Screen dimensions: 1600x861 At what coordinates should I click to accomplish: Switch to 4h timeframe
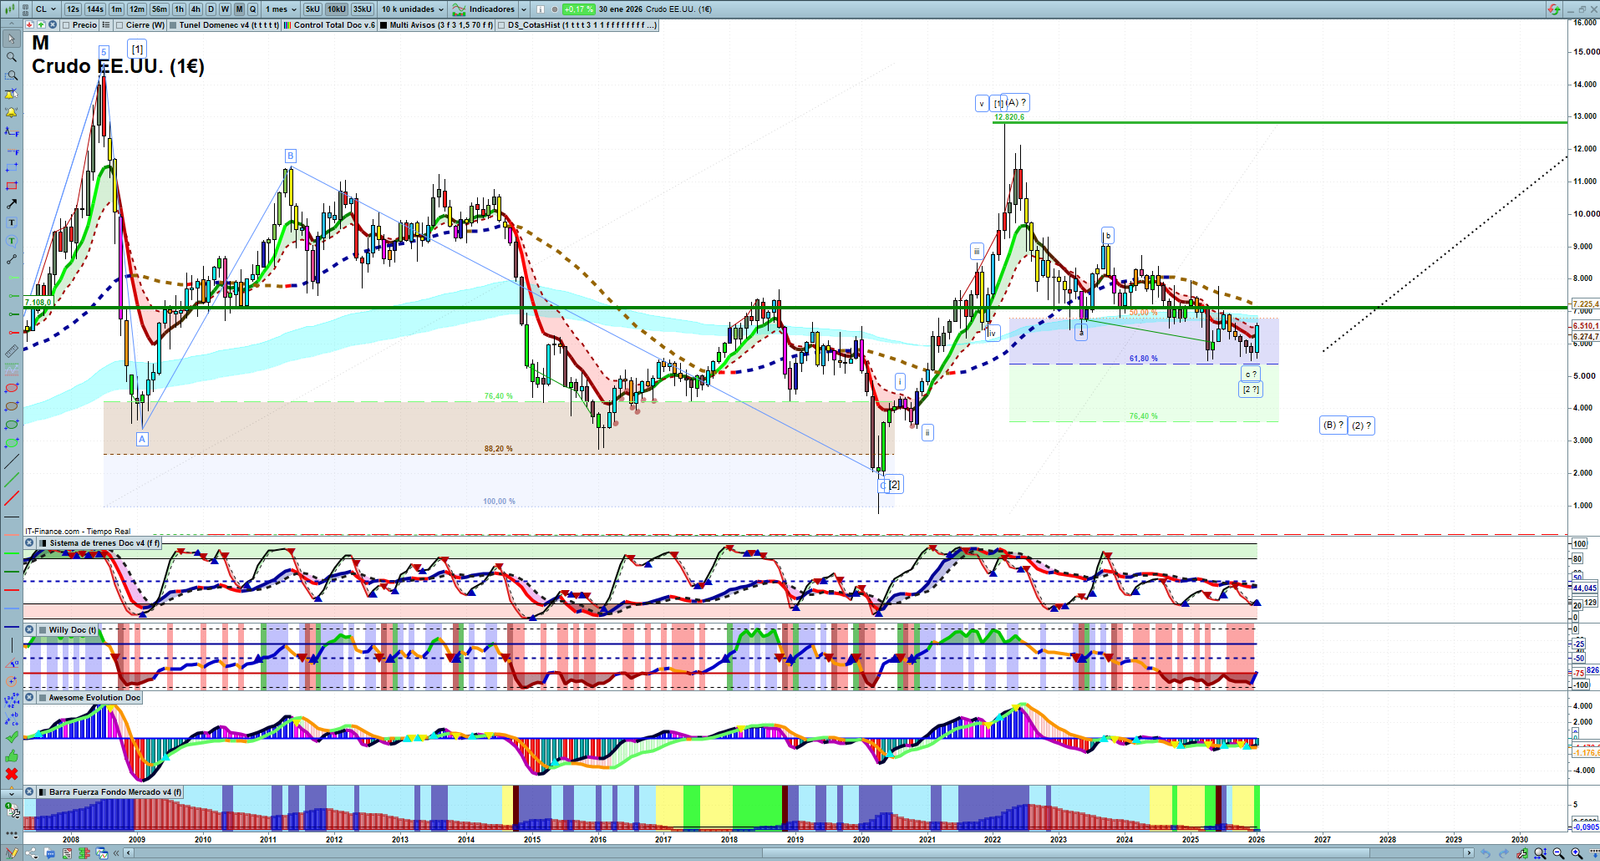[x=195, y=9]
